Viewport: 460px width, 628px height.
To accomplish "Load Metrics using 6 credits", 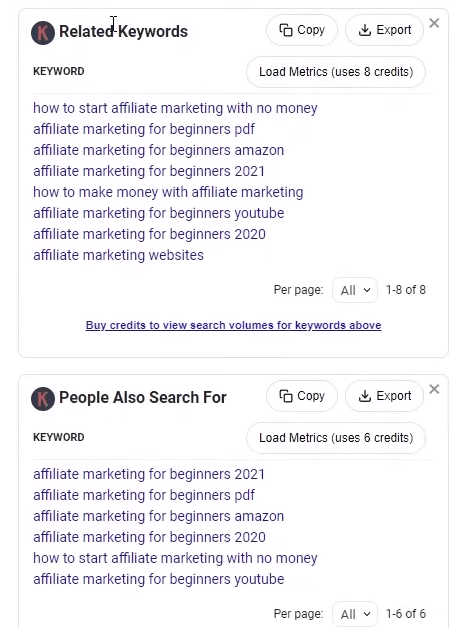I will pyautogui.click(x=336, y=438).
